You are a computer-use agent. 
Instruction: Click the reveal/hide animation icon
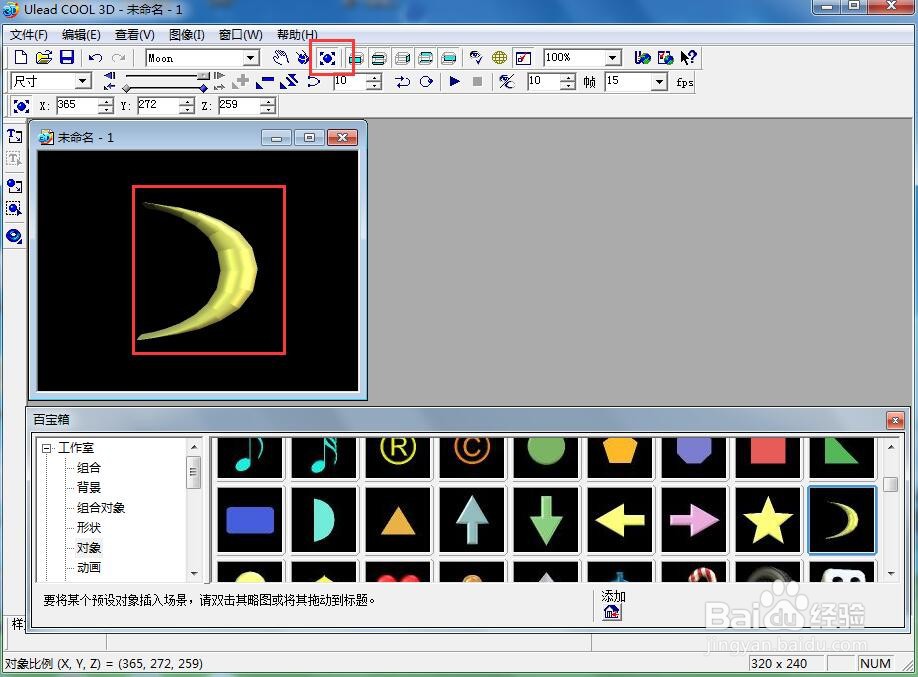point(506,81)
